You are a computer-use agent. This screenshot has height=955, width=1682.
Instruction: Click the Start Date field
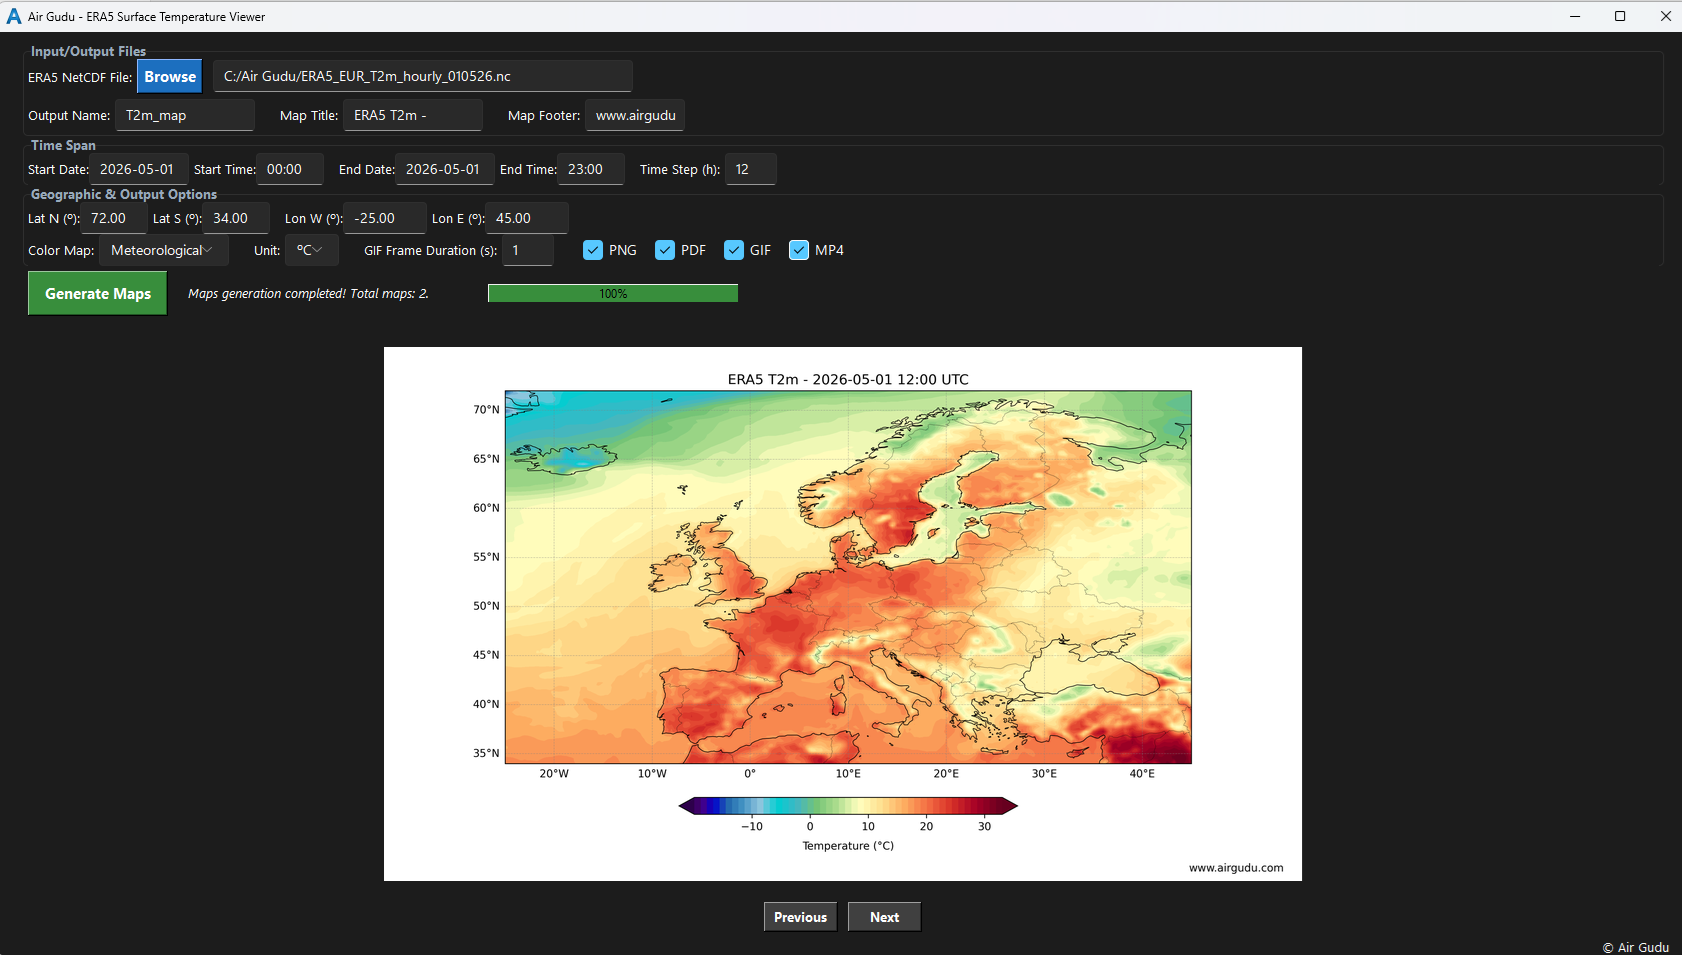point(139,169)
